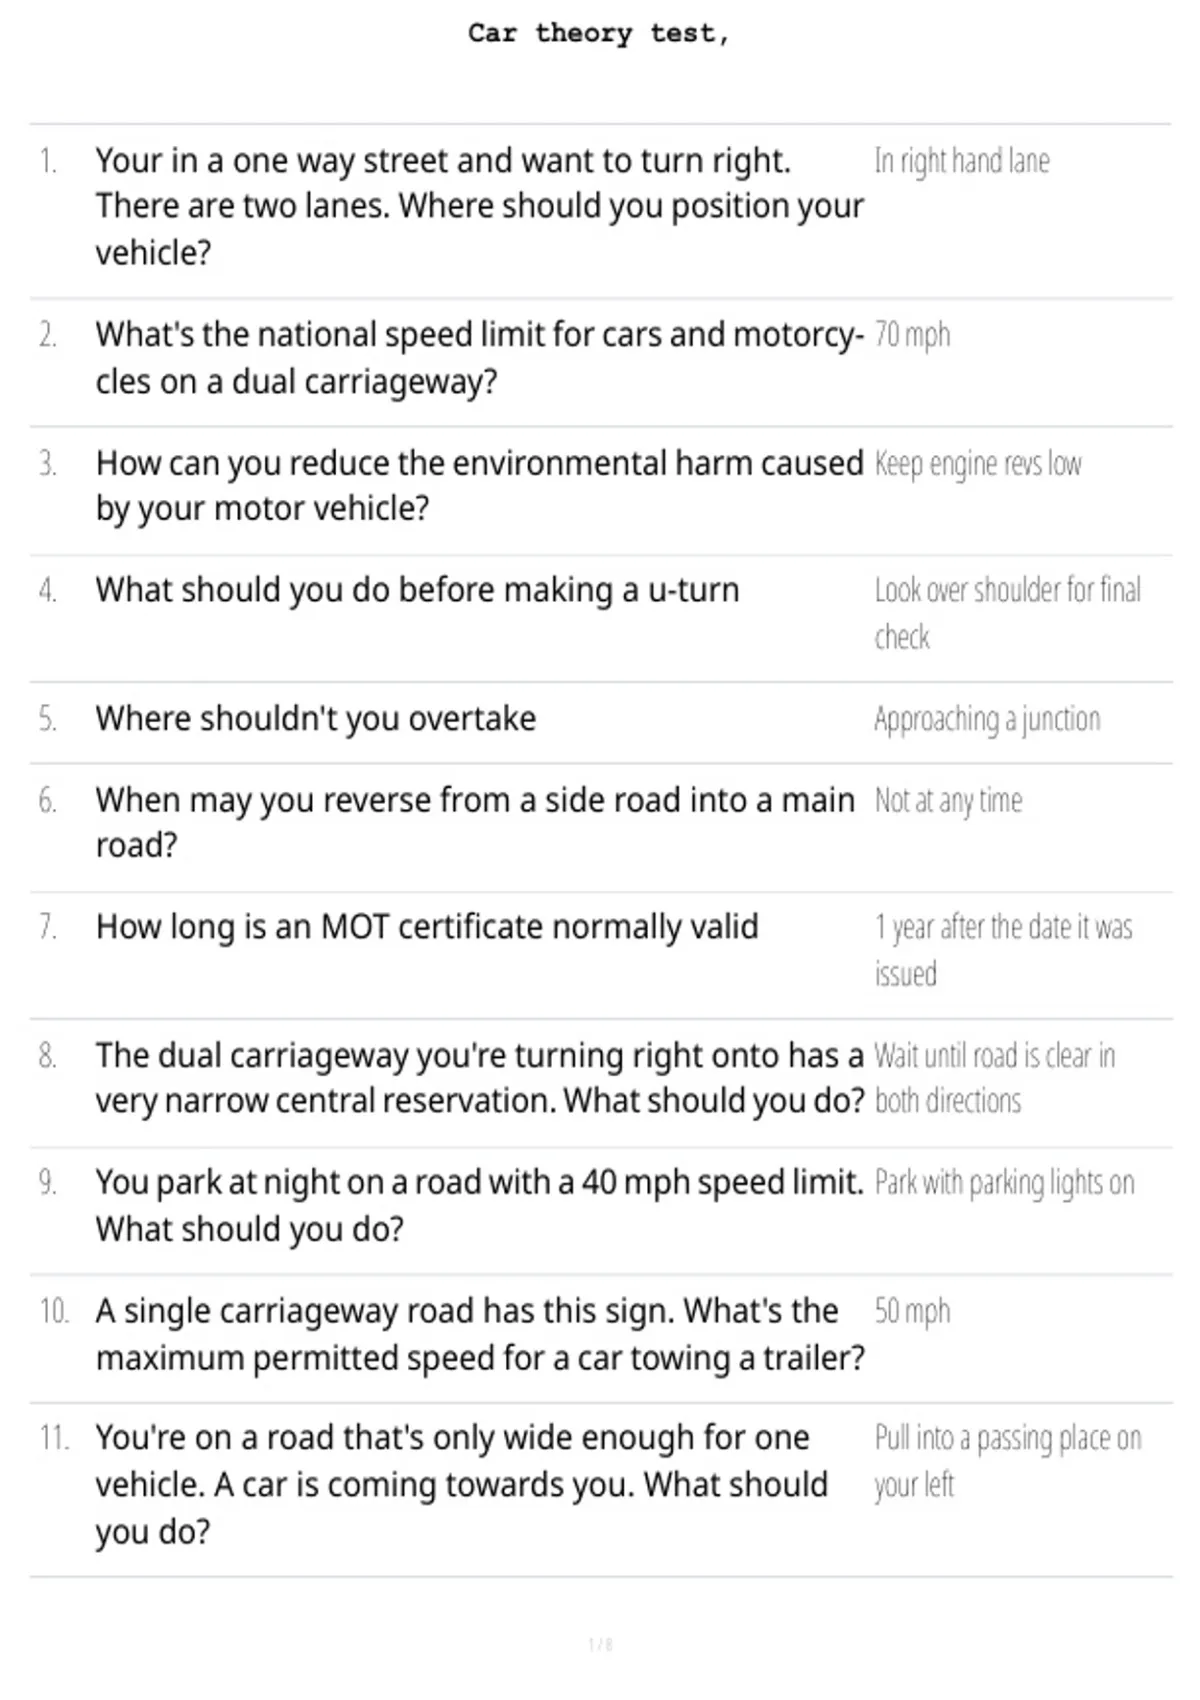Click the page number indicator '1 / 8'
This screenshot has width=1200, height=1700.
click(x=600, y=1644)
